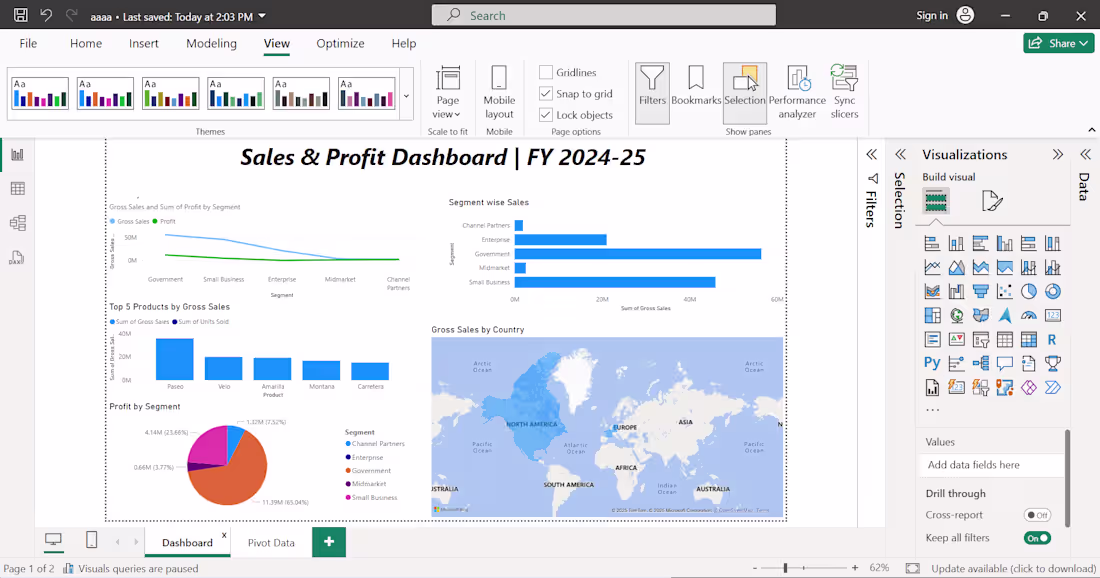This screenshot has height=578, width=1100.
Task: Turn off Keep all filters toggle
Action: 1037,537
